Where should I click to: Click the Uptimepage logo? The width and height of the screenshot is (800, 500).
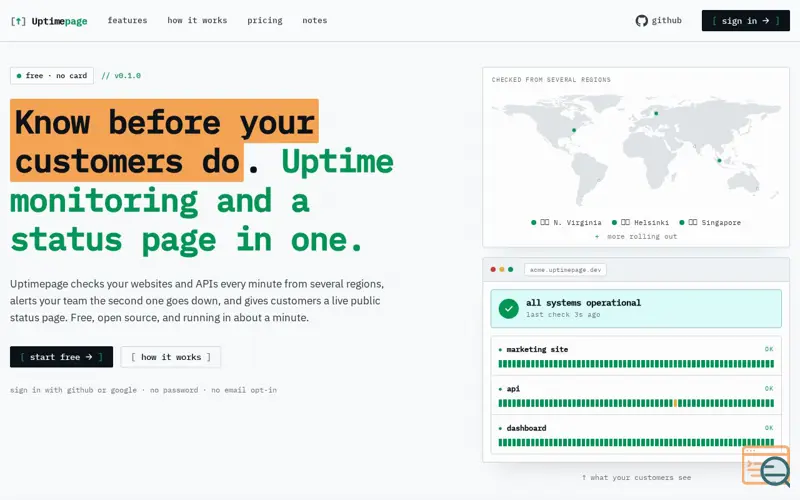49,21
